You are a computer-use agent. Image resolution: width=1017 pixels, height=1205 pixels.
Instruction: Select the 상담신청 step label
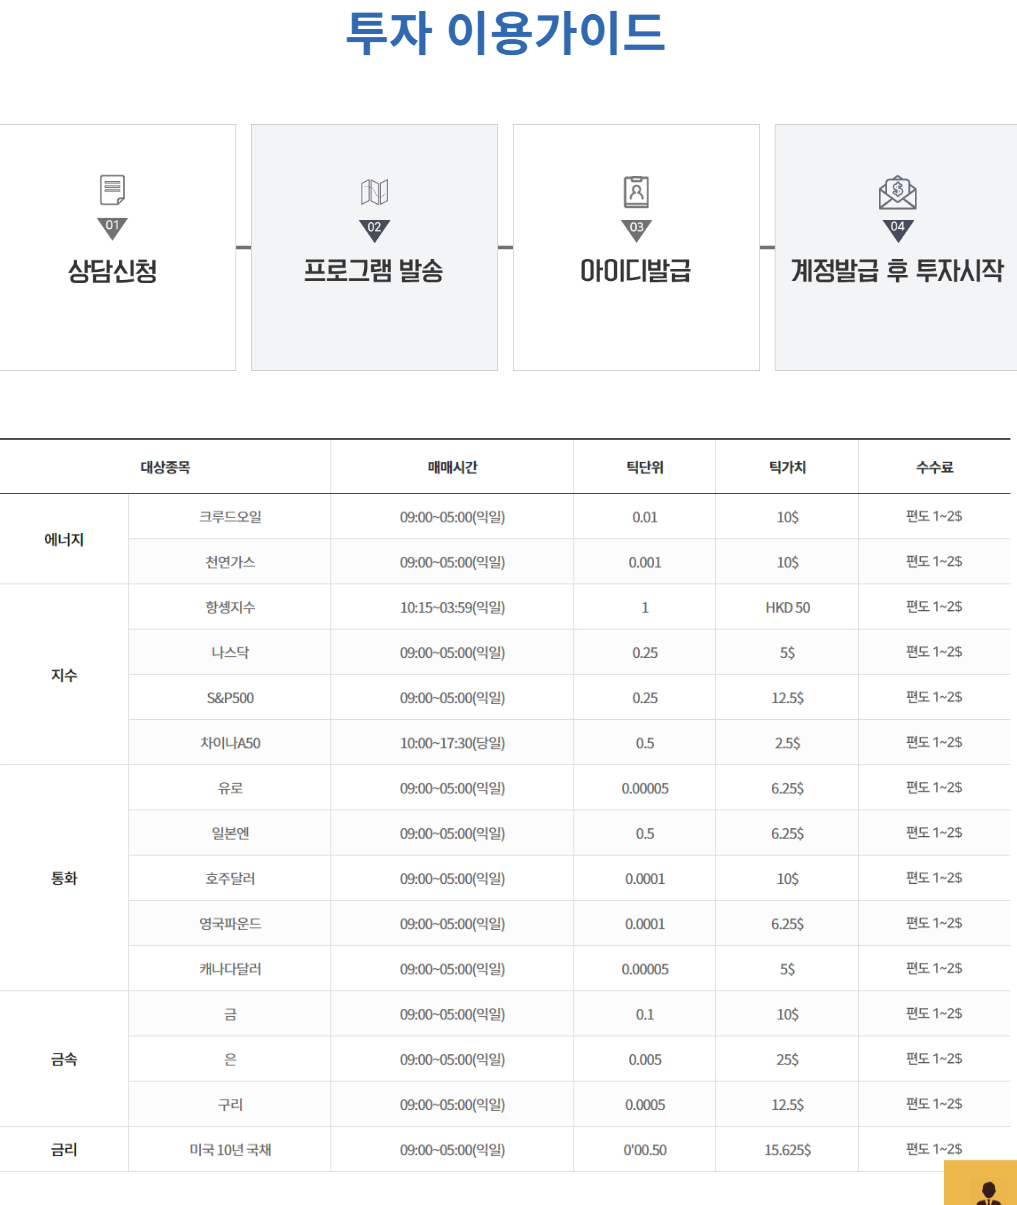(112, 271)
